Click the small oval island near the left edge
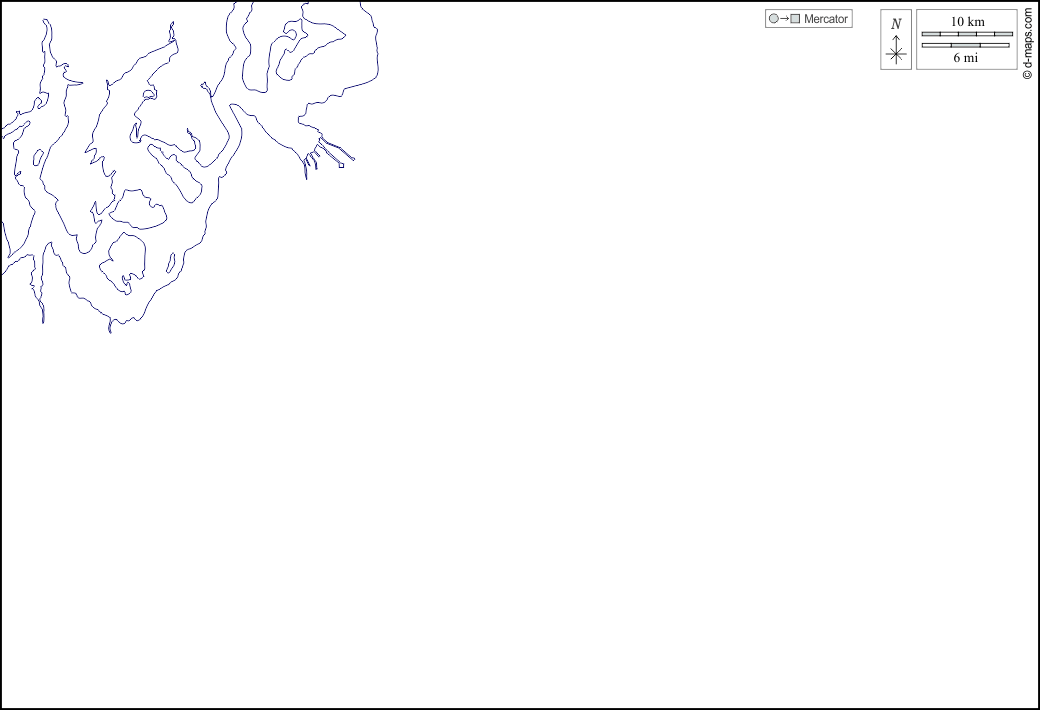This screenshot has width=1040, height=710. (38, 158)
